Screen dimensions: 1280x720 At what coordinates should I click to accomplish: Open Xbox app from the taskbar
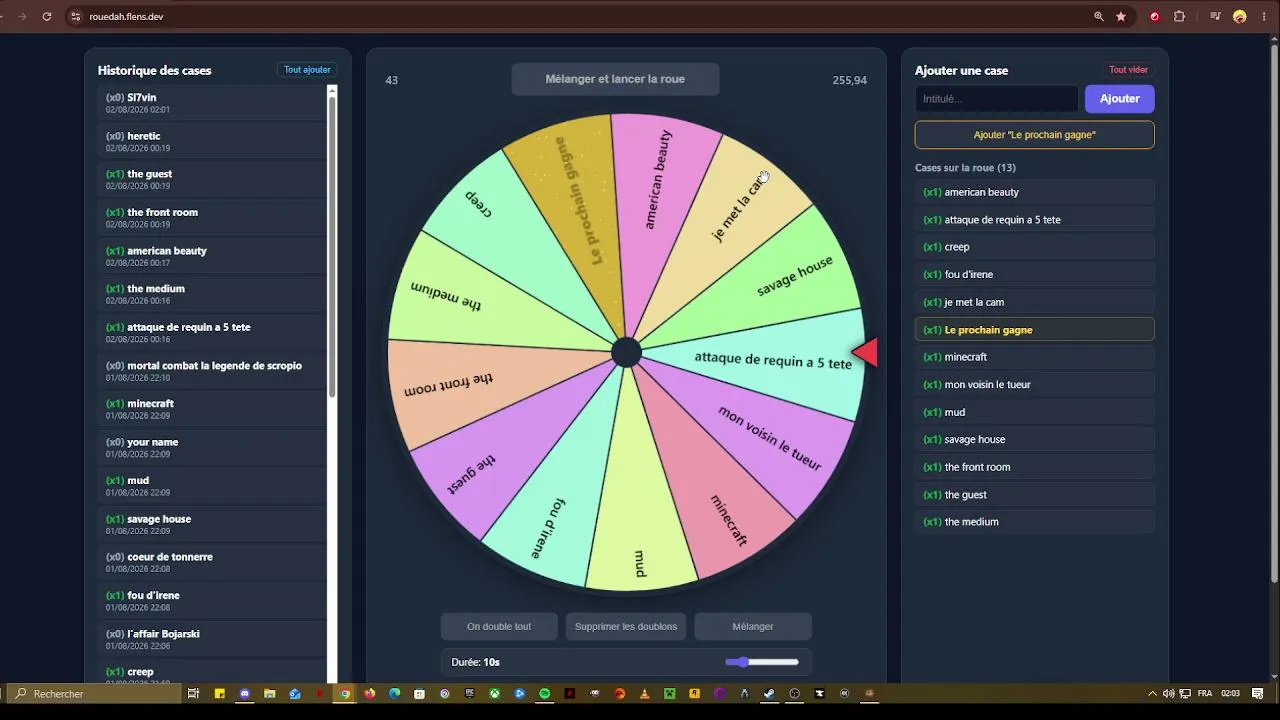pos(495,693)
